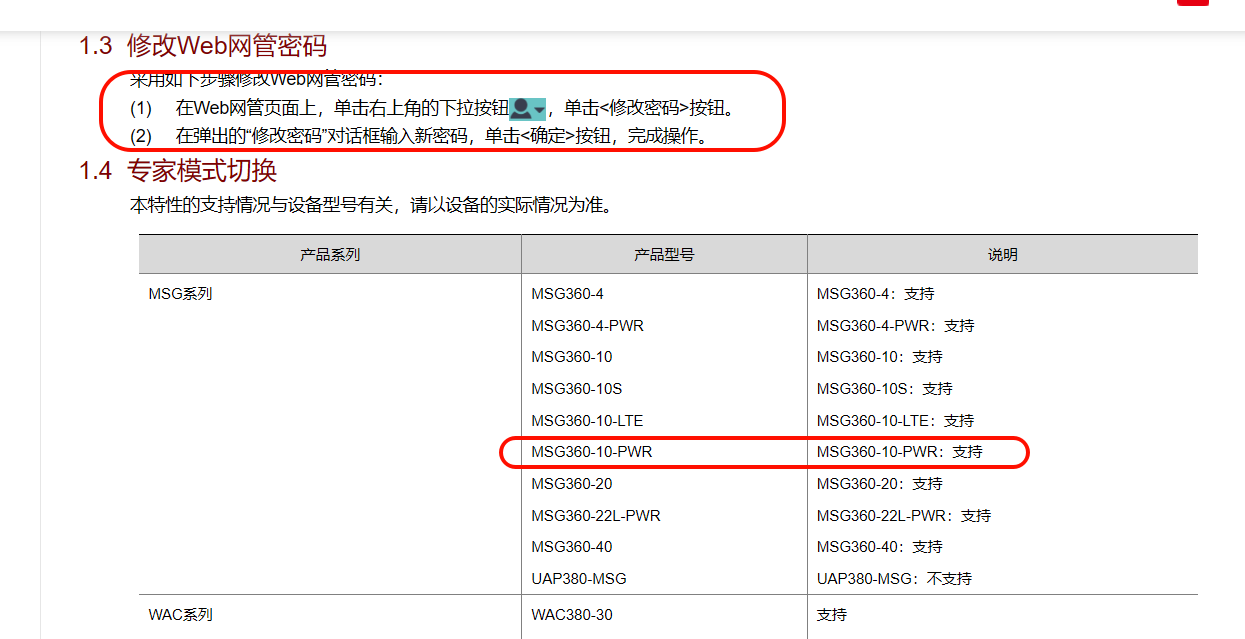Click the user dropdown icon in step one
The width and height of the screenshot is (1245, 639).
coord(527,108)
